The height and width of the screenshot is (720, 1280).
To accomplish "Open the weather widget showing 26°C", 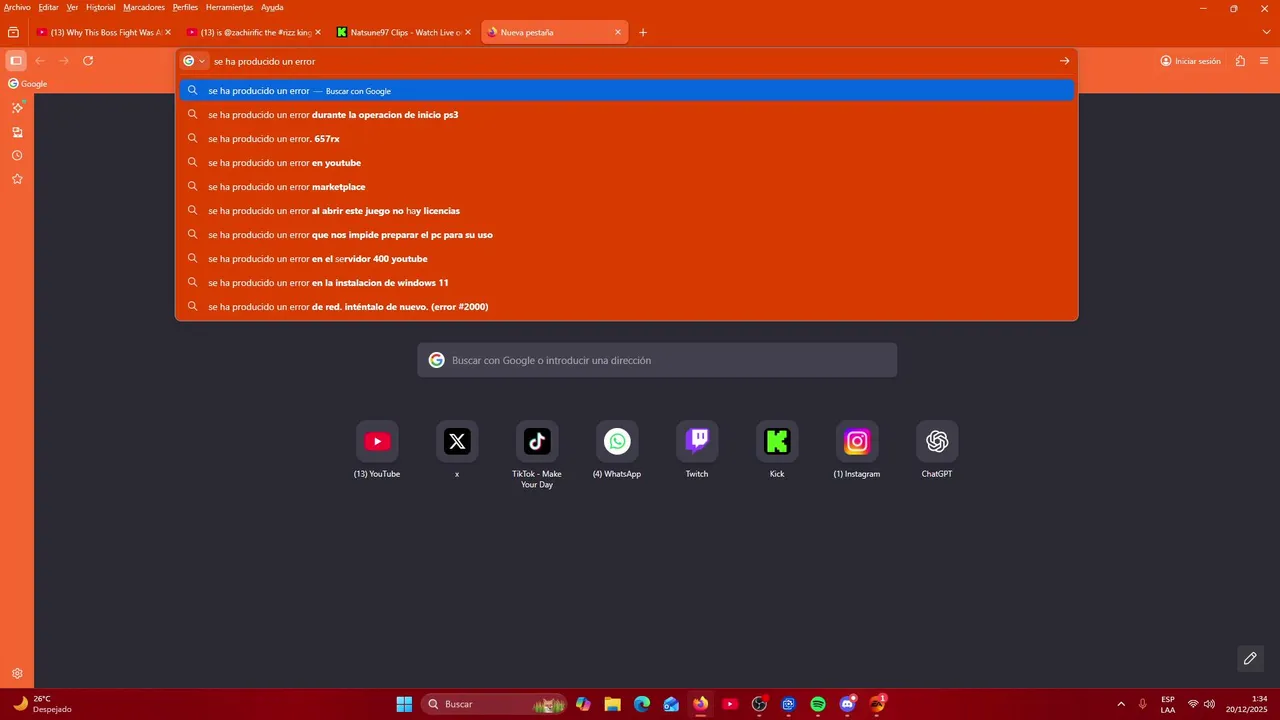I will tap(42, 704).
